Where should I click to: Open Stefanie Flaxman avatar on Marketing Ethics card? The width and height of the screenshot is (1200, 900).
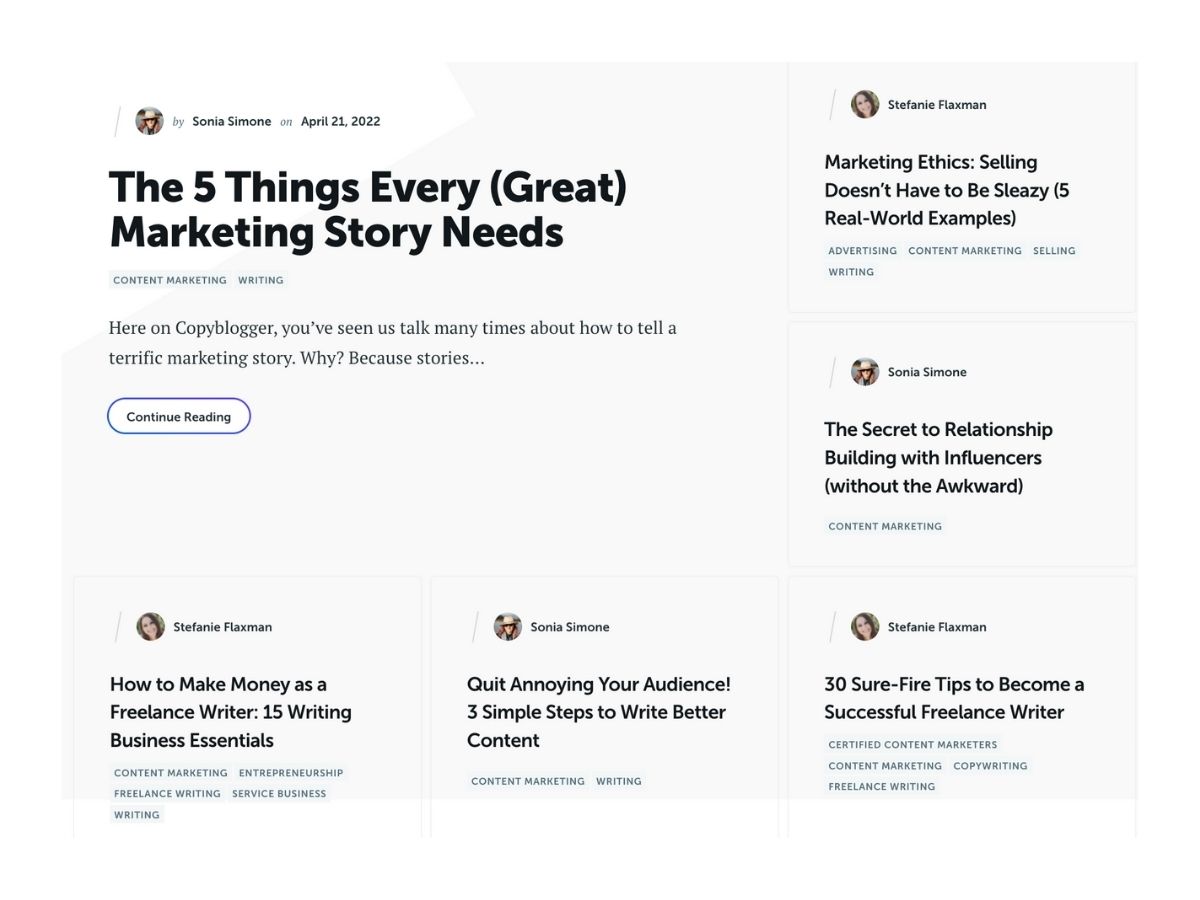point(865,104)
